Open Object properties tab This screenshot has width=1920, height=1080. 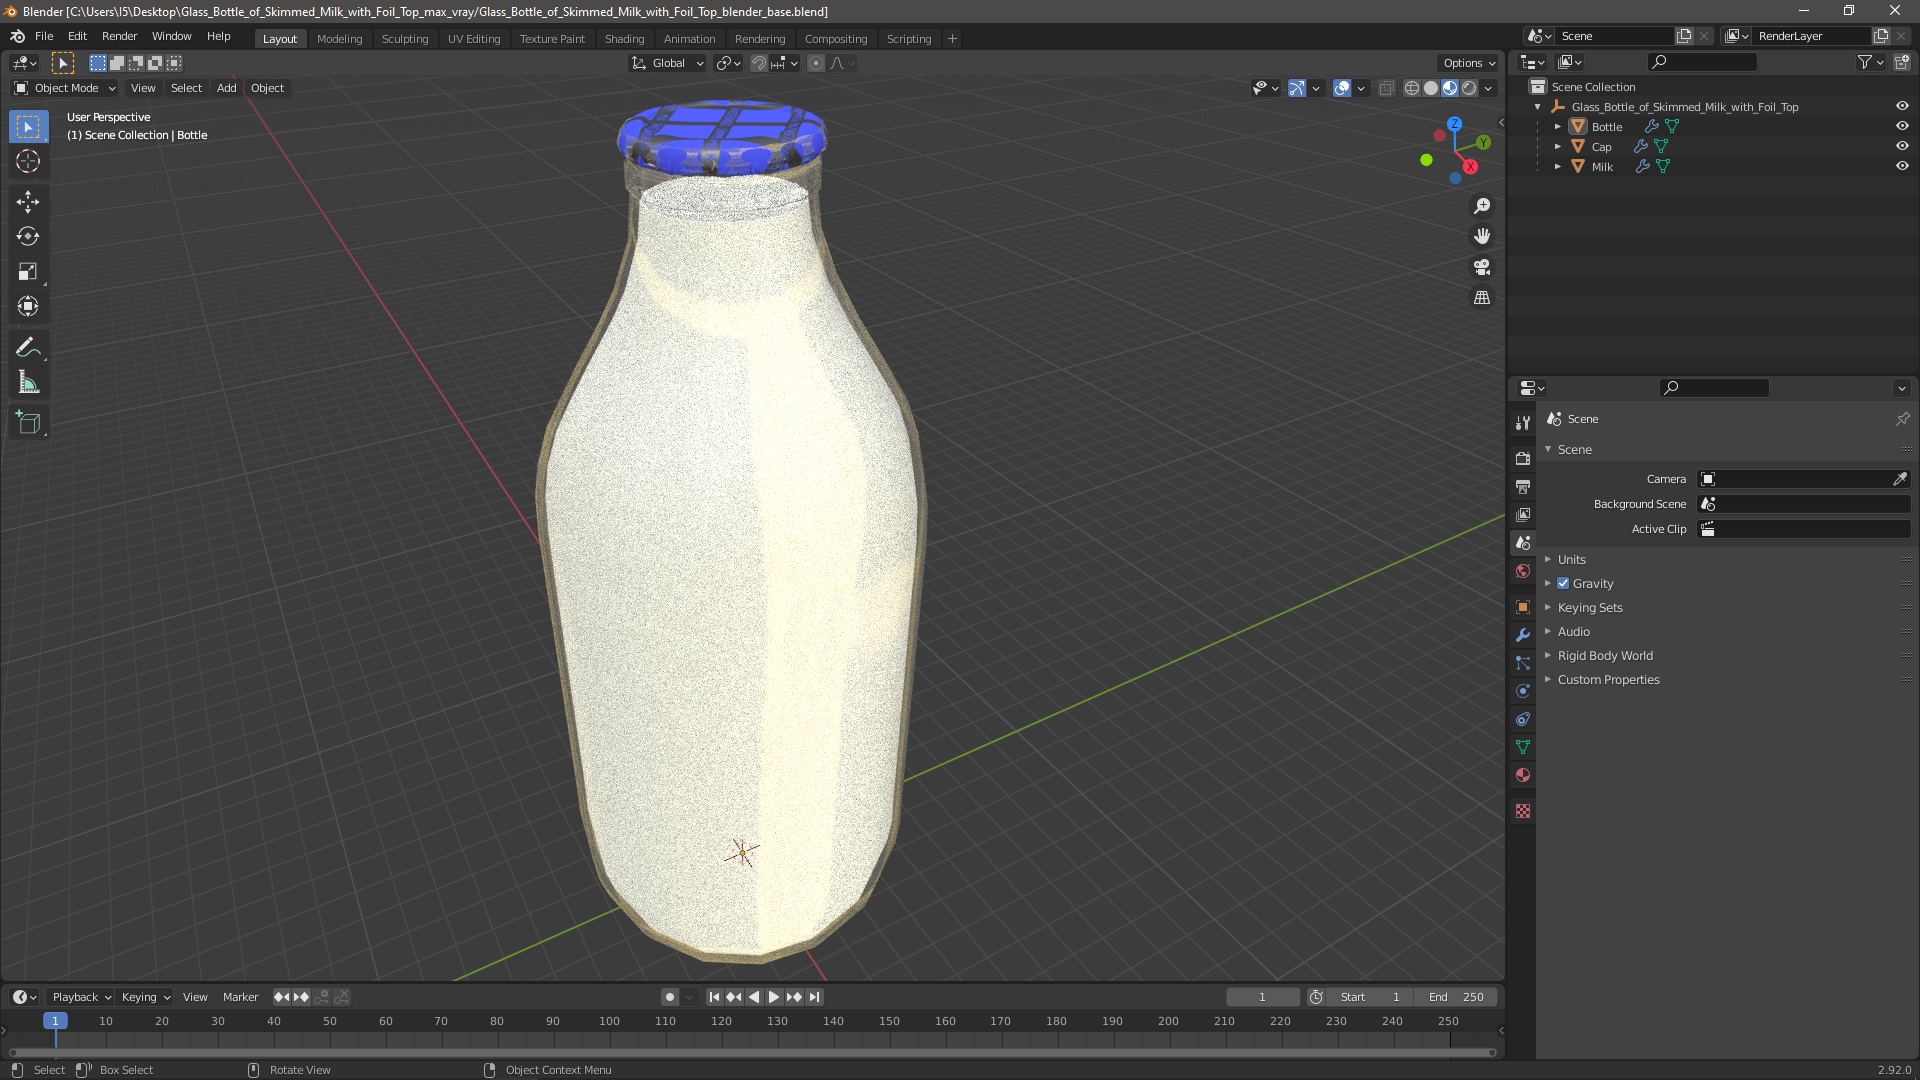click(1523, 607)
